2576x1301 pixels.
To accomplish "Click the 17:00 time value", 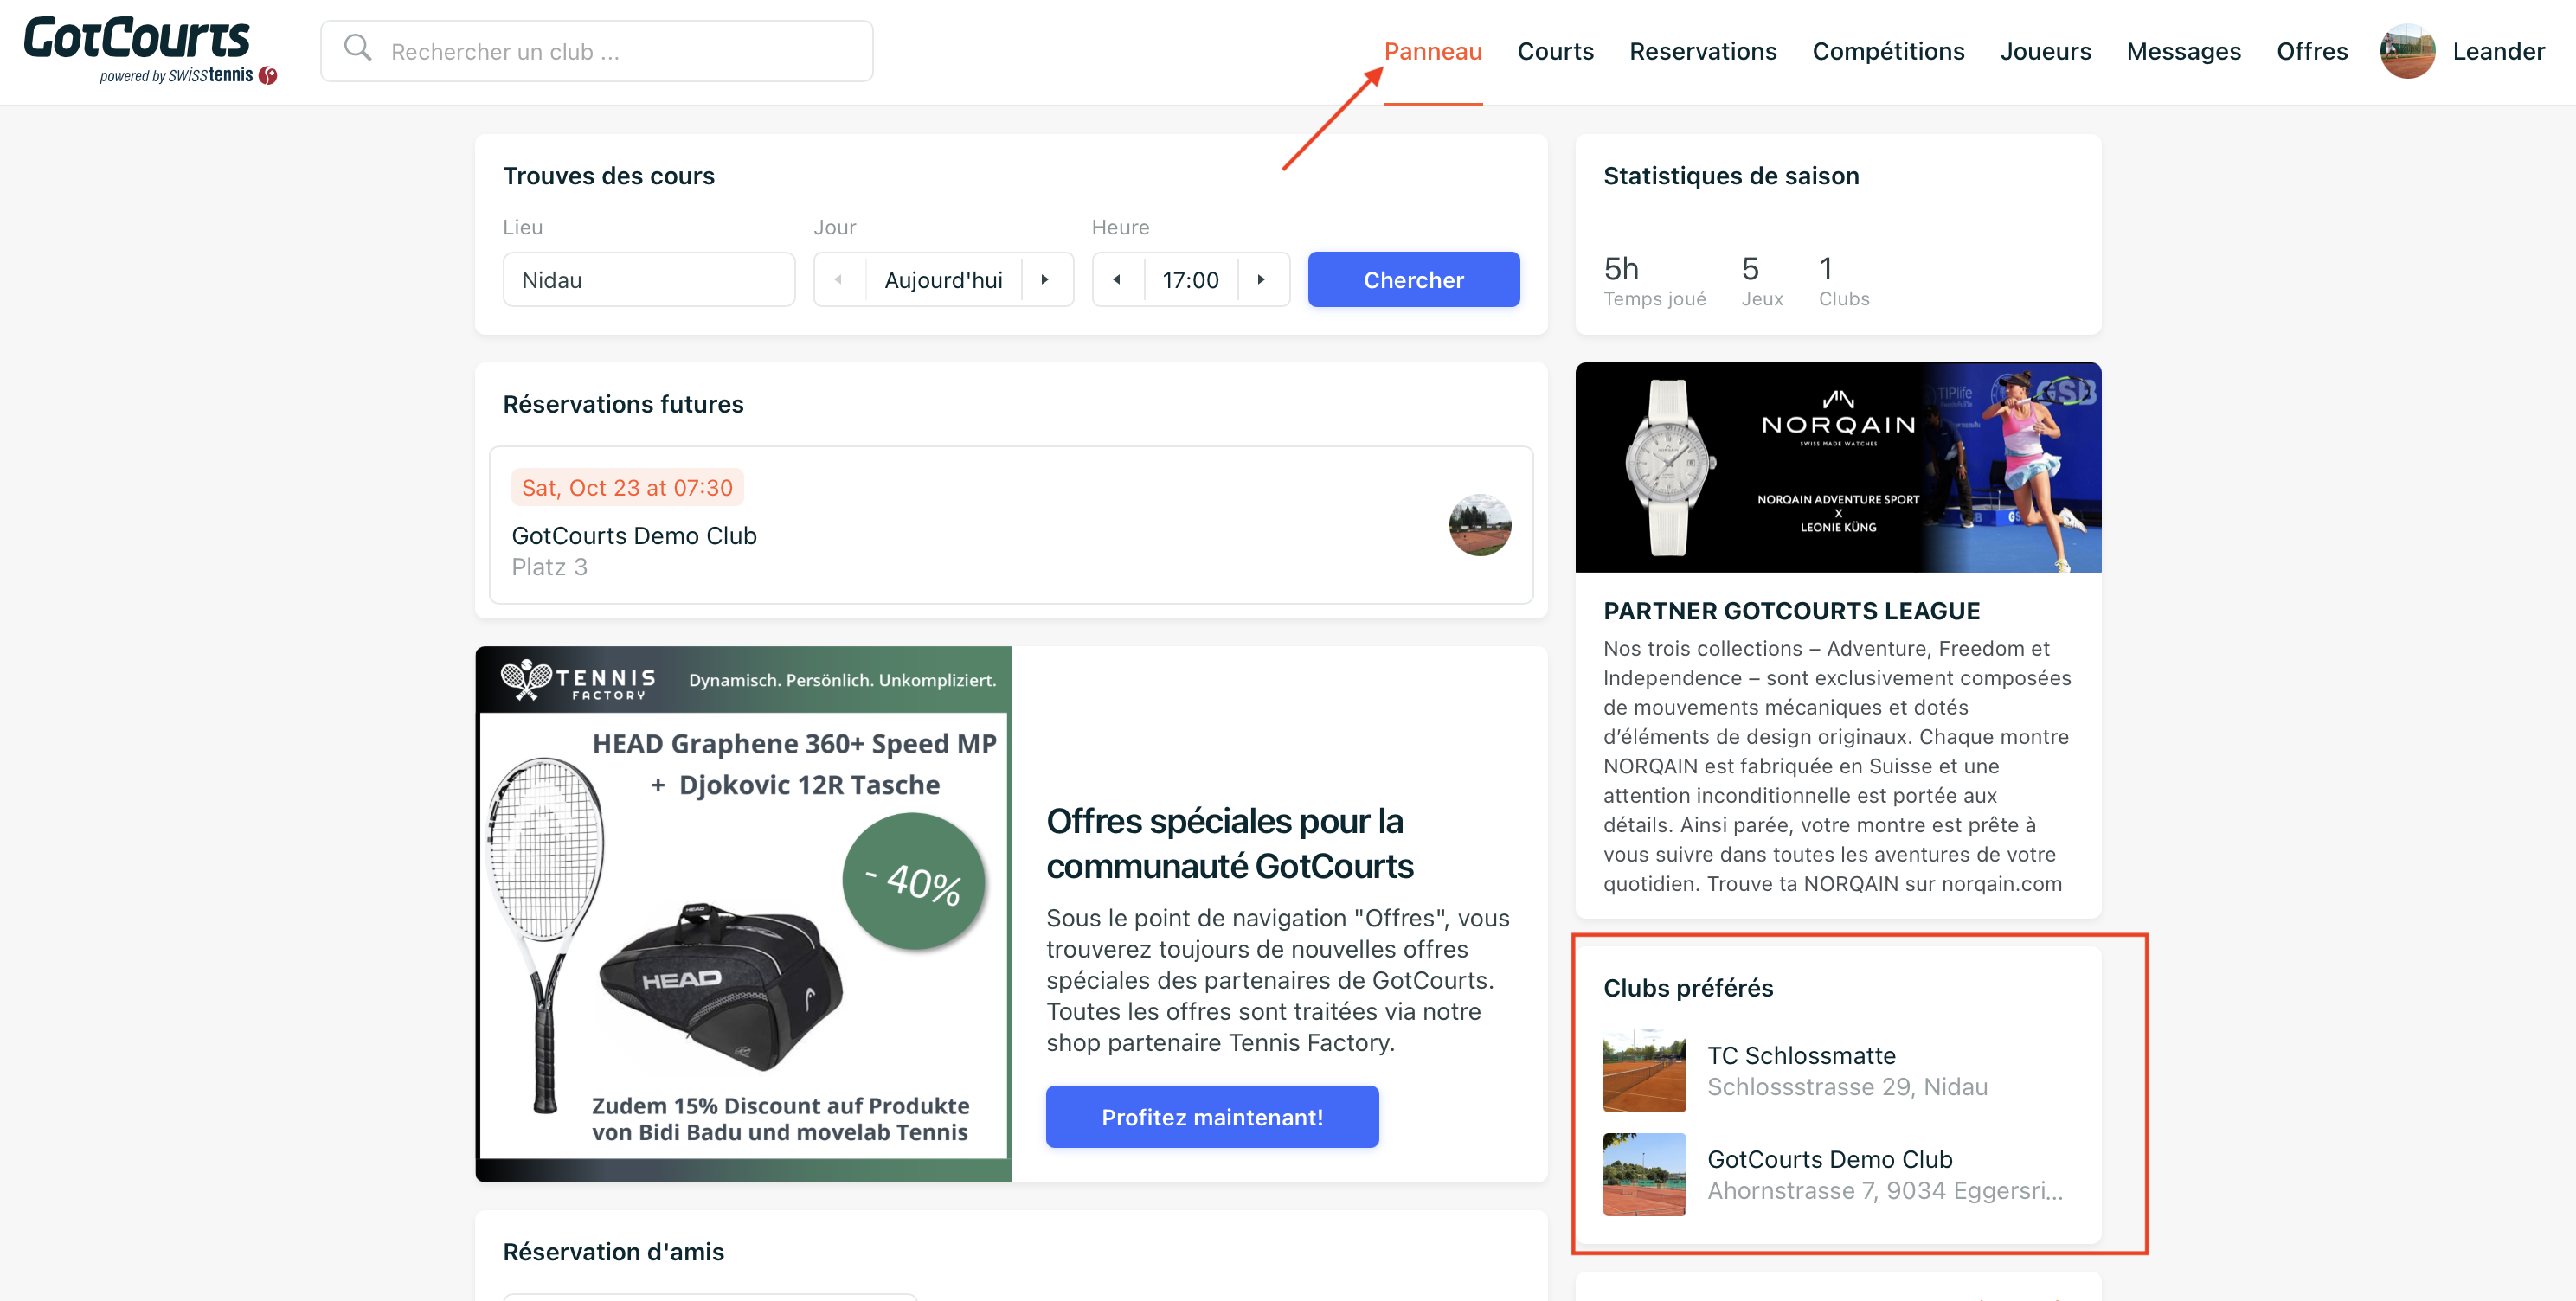I will pyautogui.click(x=1190, y=280).
